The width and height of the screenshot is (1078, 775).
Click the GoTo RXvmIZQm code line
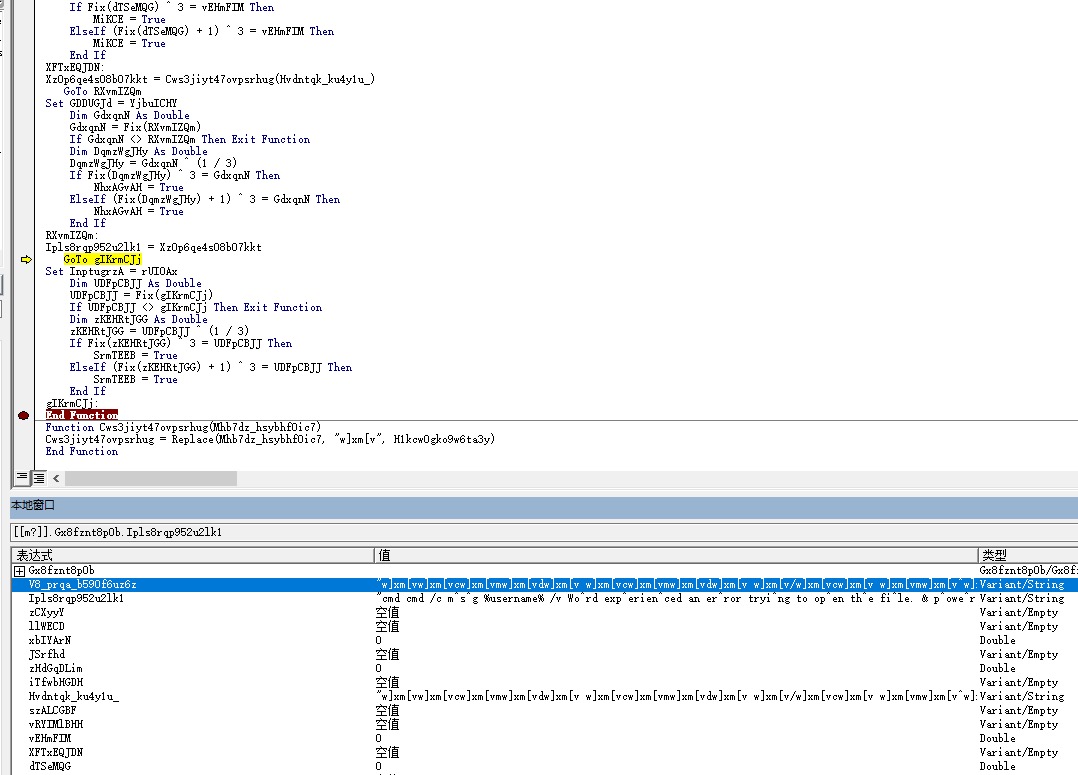point(102,91)
